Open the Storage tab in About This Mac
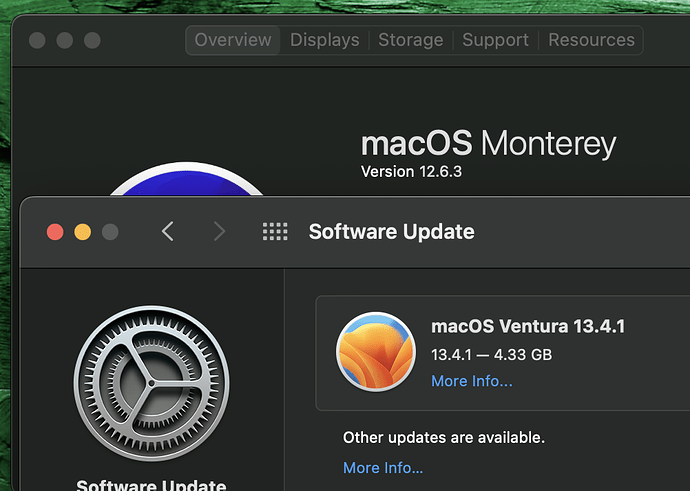690x491 pixels. pos(411,40)
